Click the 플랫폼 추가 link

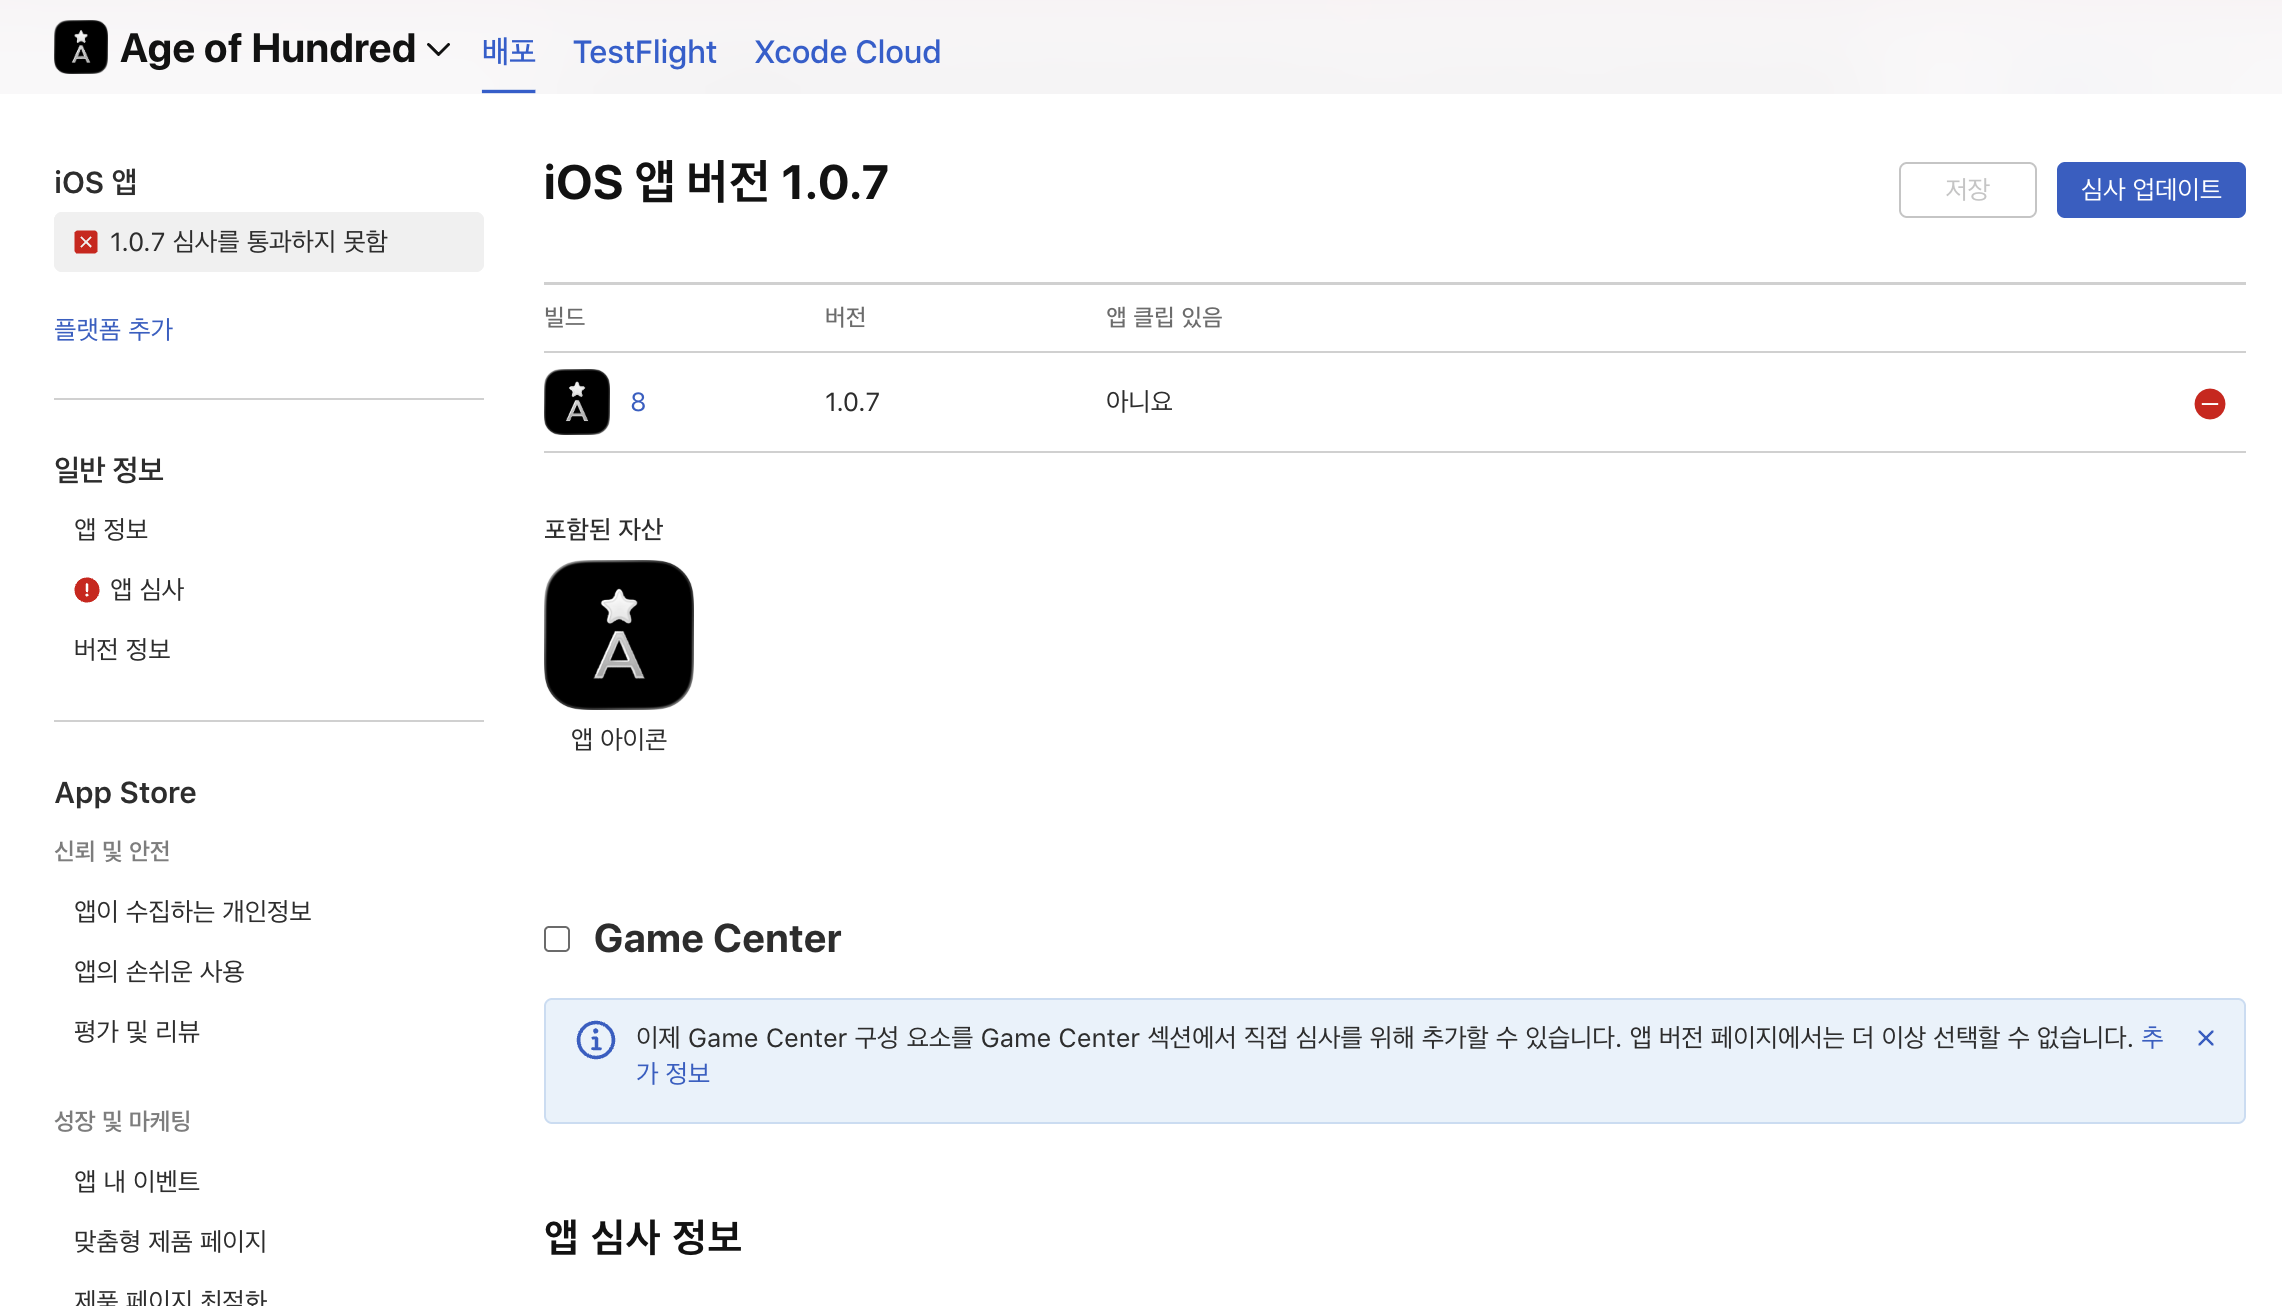pos(113,329)
